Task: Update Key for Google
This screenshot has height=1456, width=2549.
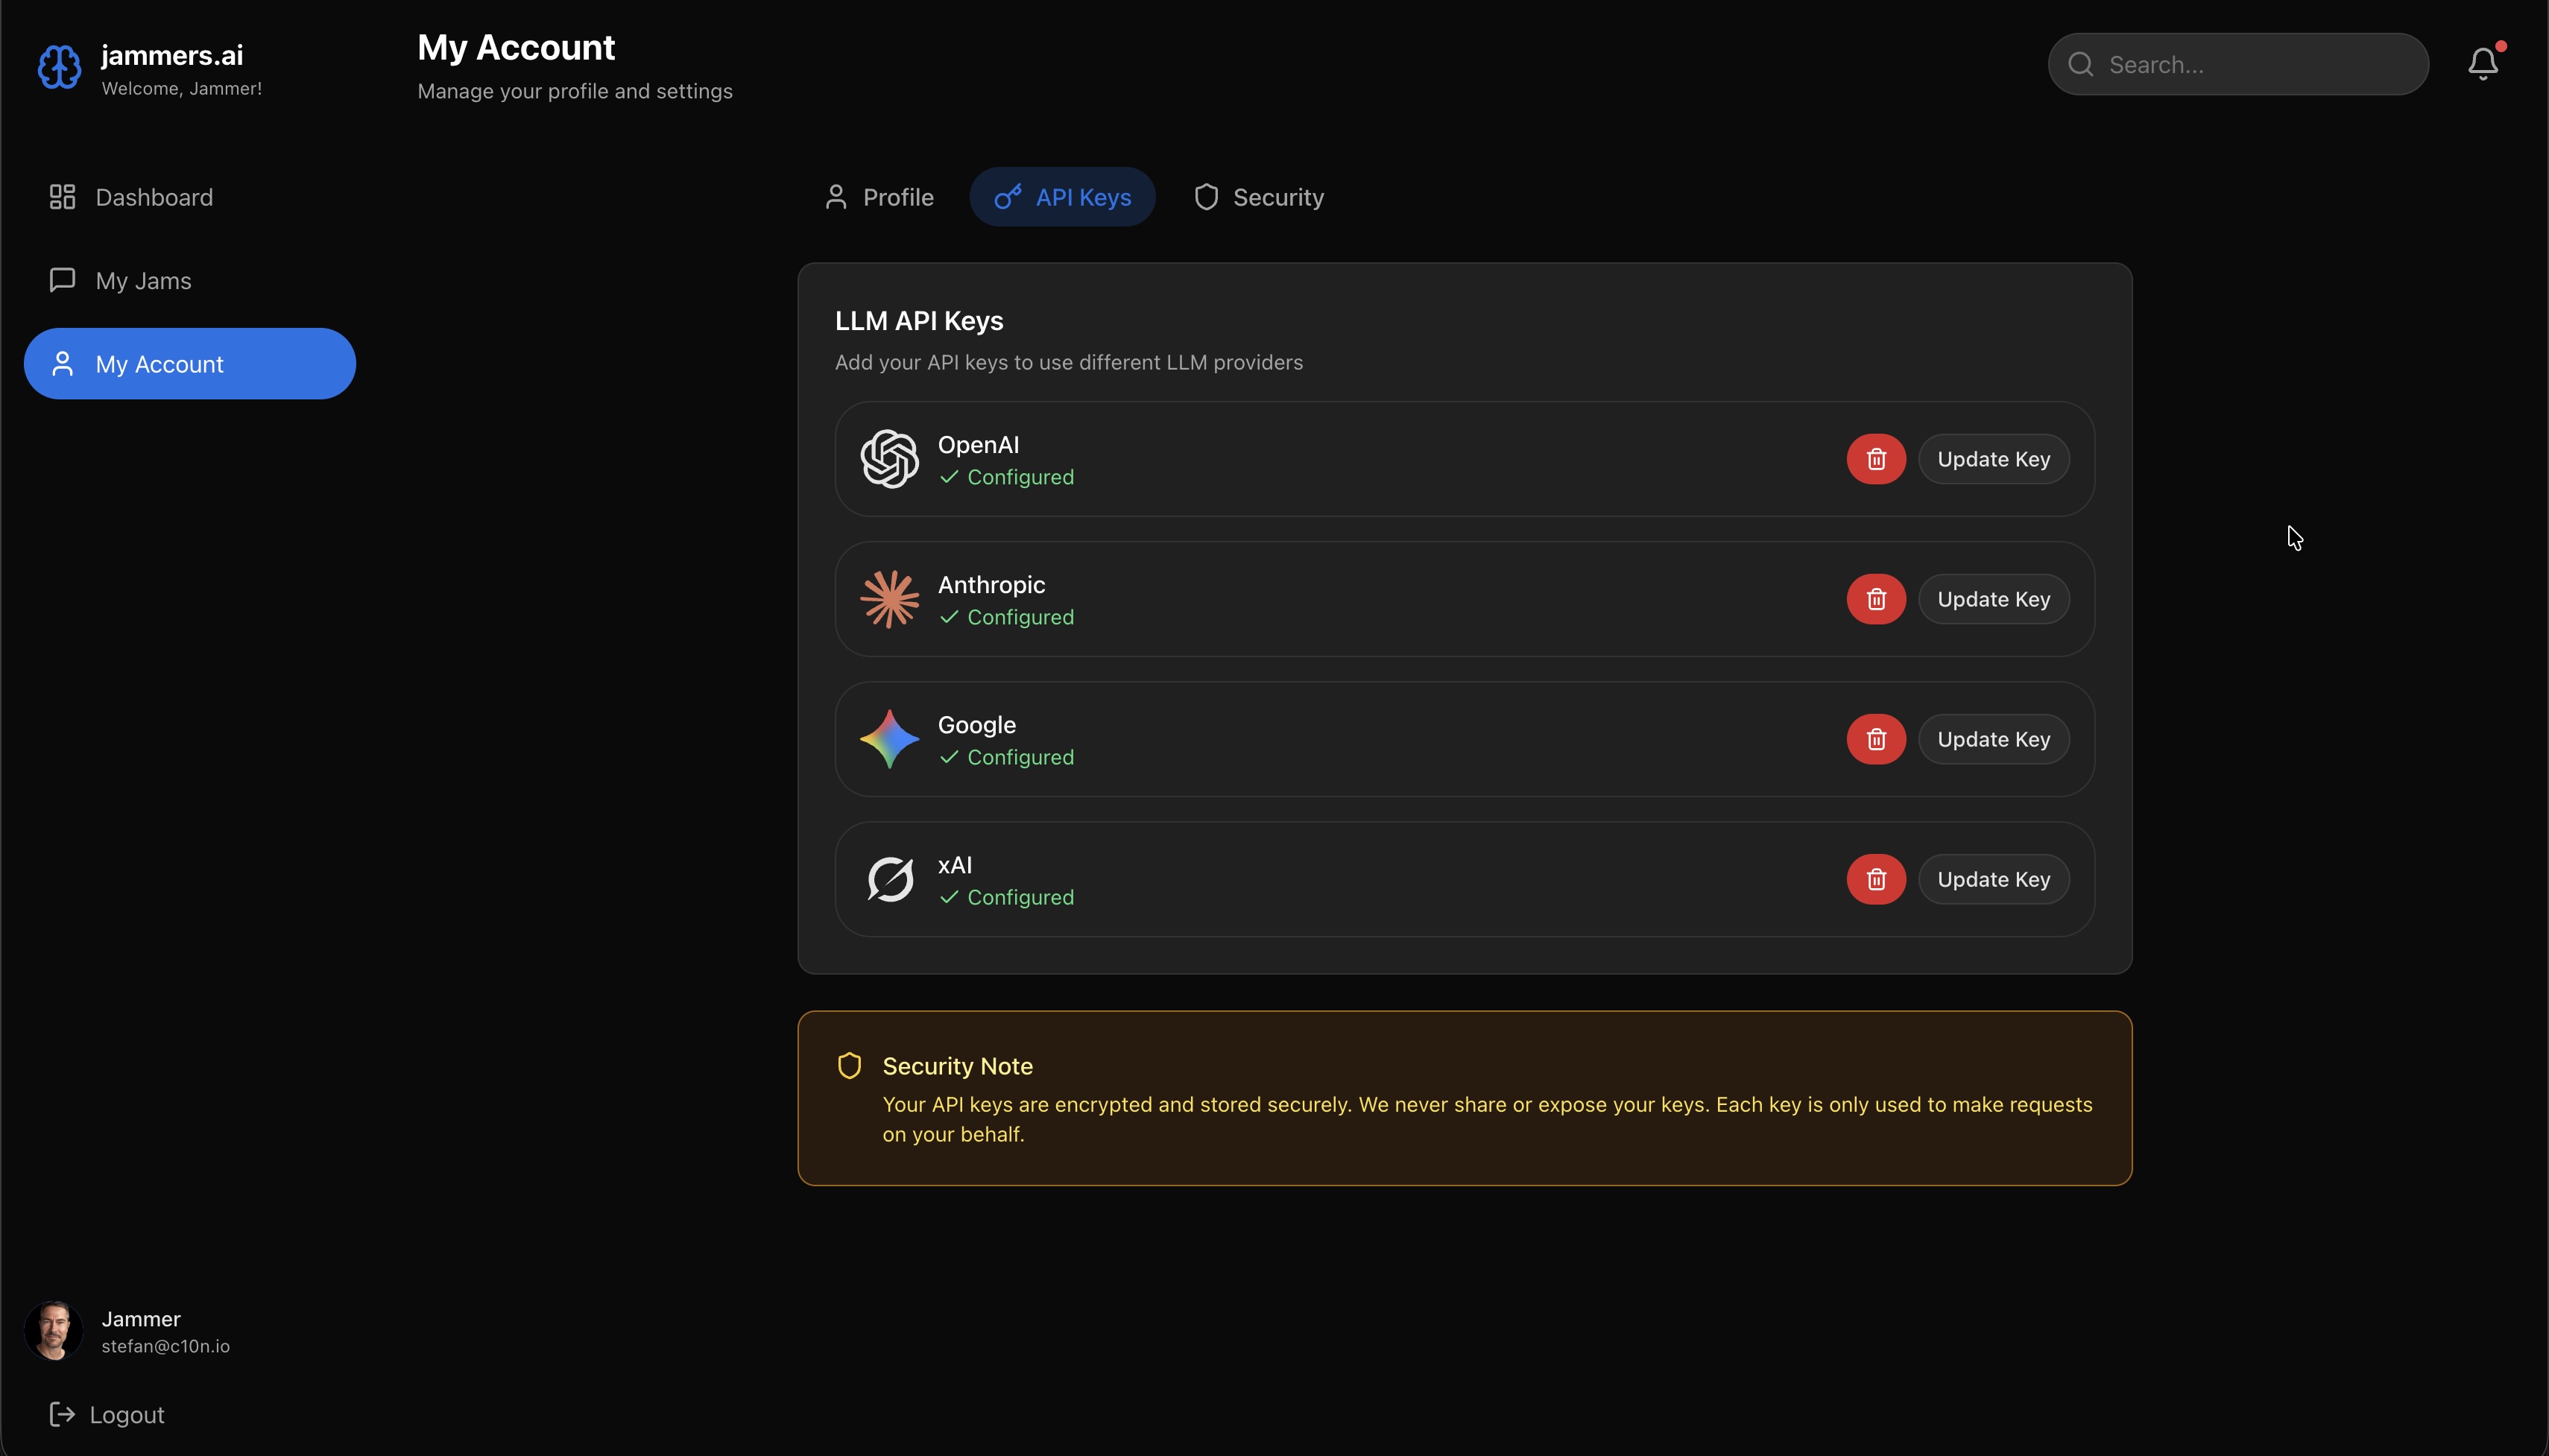Action: pos(1993,739)
